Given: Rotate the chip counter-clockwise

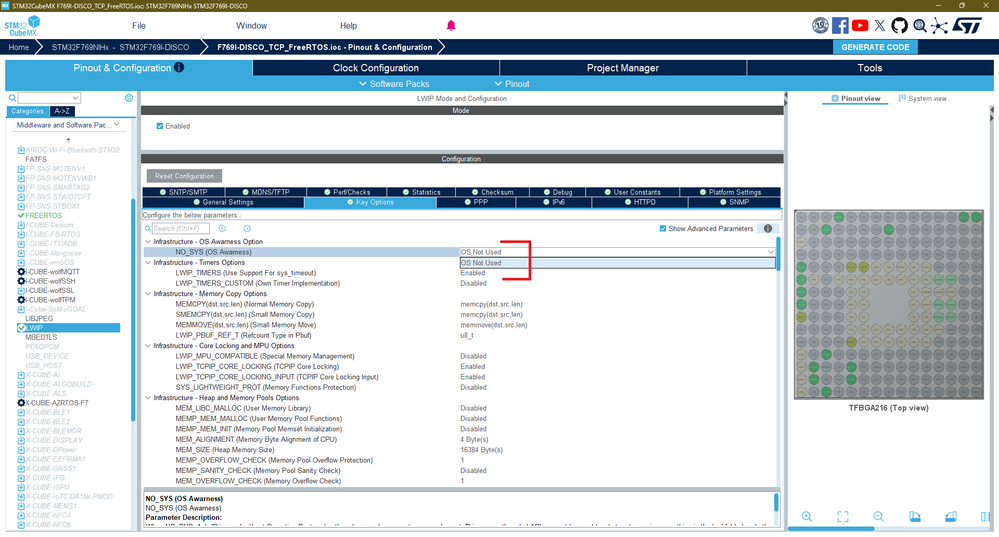Looking at the screenshot, I should click(x=951, y=517).
